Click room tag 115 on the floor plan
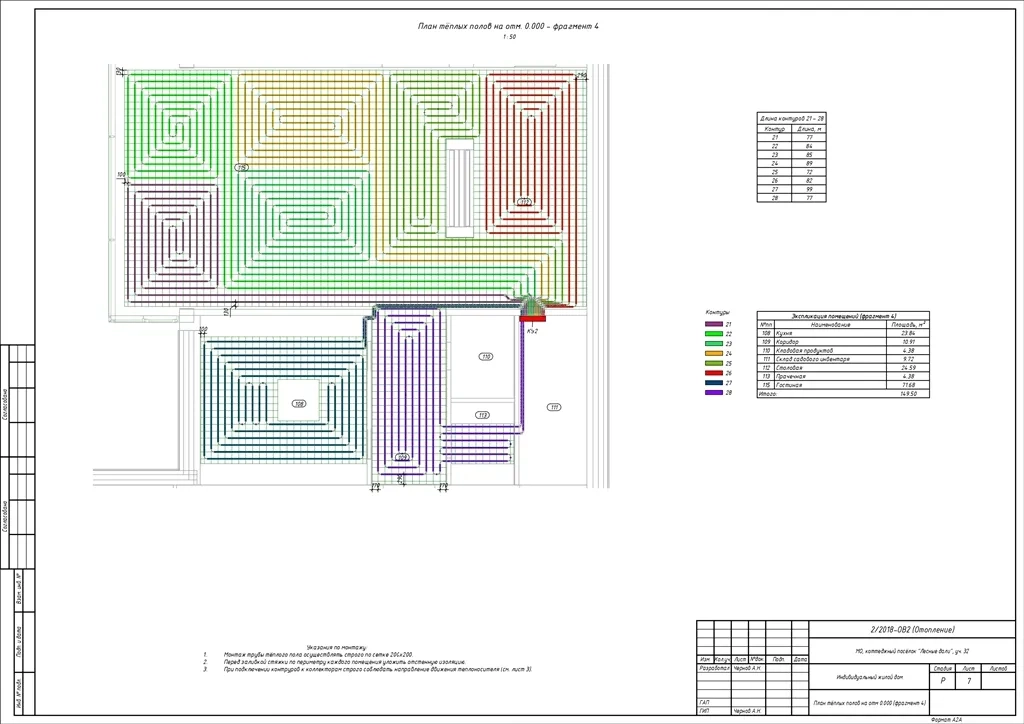 [242, 168]
